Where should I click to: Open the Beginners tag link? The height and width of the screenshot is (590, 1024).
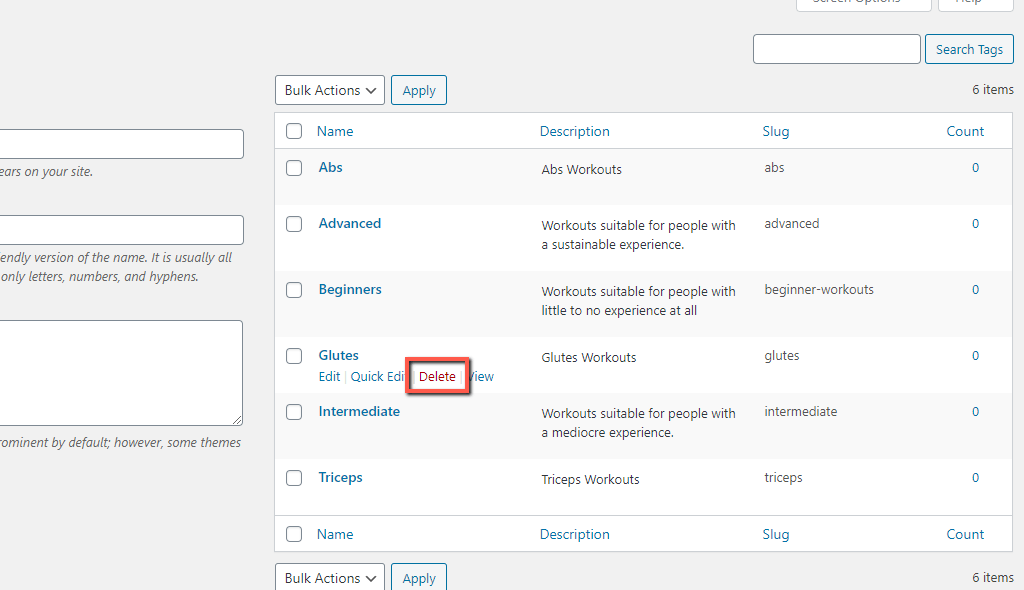click(350, 289)
